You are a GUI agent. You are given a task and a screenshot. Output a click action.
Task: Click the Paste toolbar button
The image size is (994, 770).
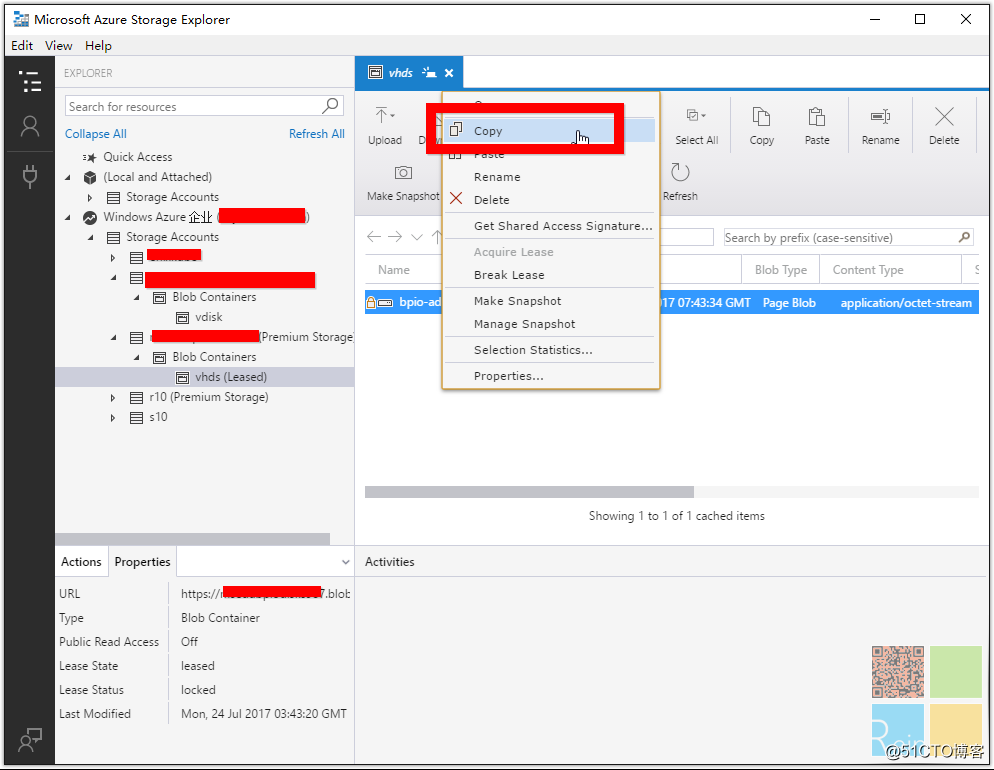pyautogui.click(x=816, y=126)
